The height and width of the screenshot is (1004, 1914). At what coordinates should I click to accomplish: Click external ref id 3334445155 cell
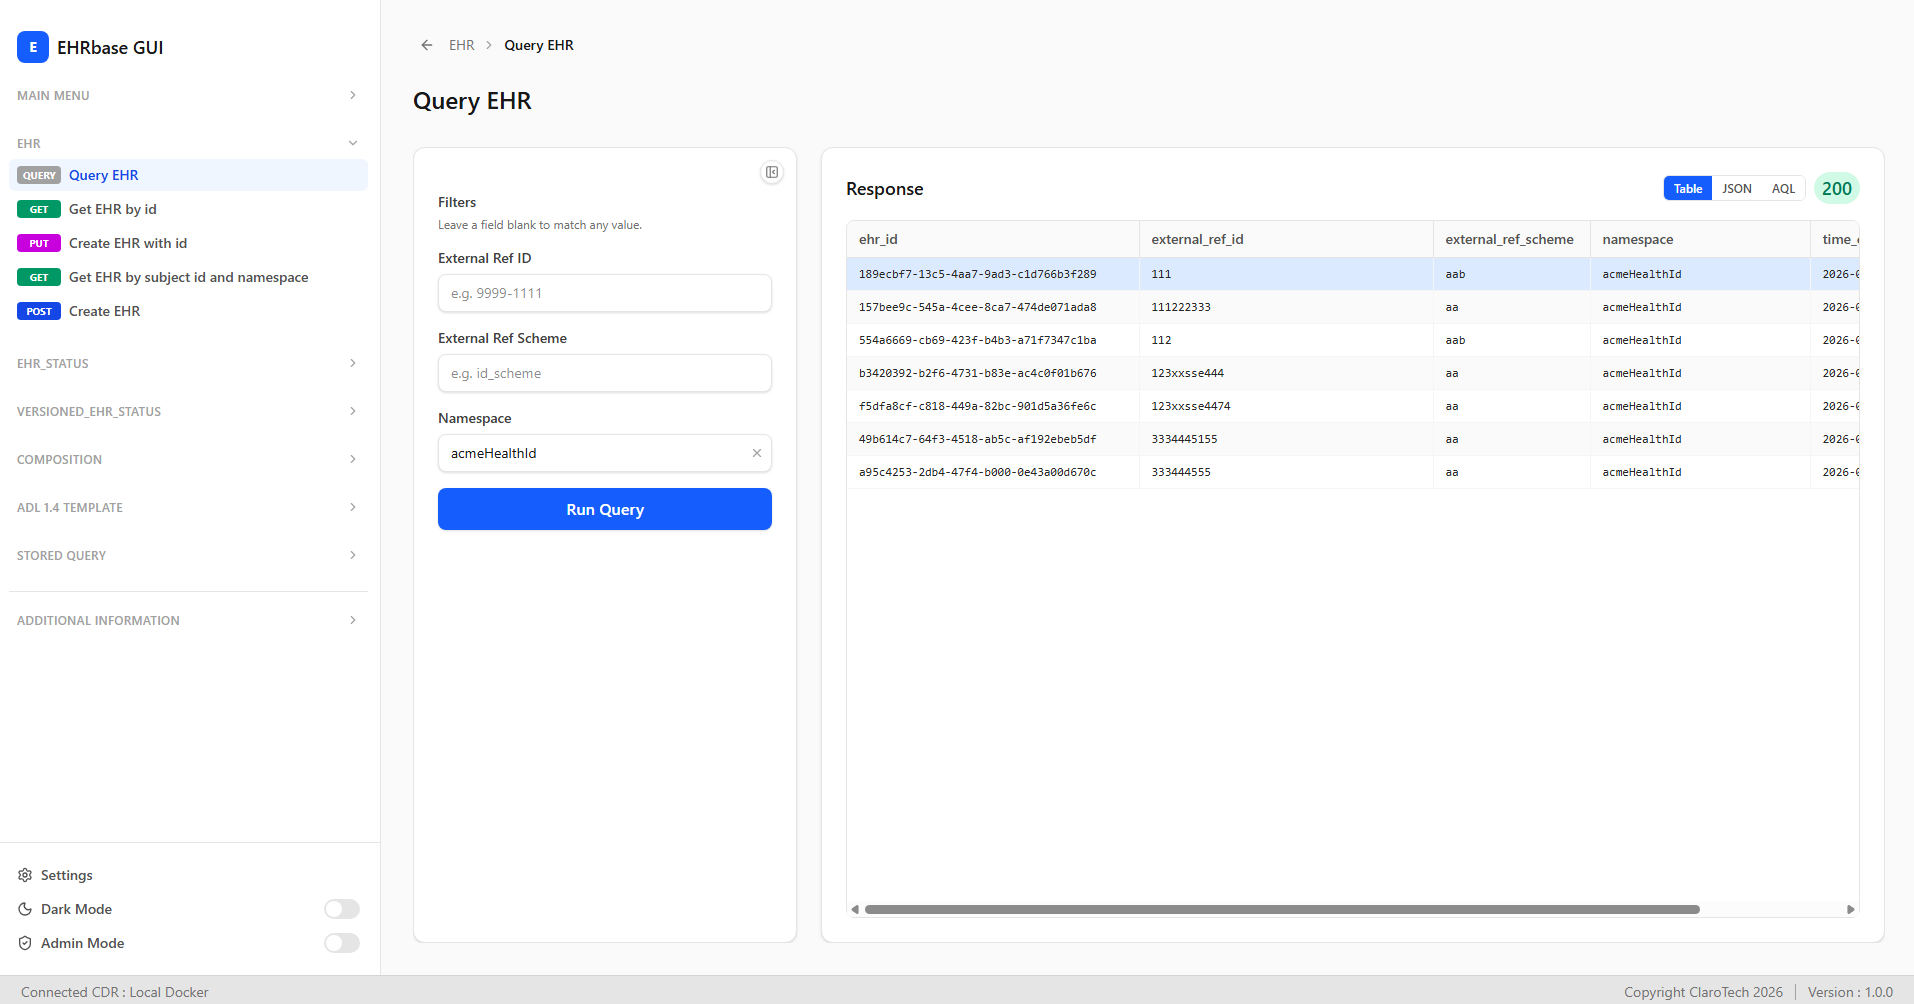coord(1286,439)
